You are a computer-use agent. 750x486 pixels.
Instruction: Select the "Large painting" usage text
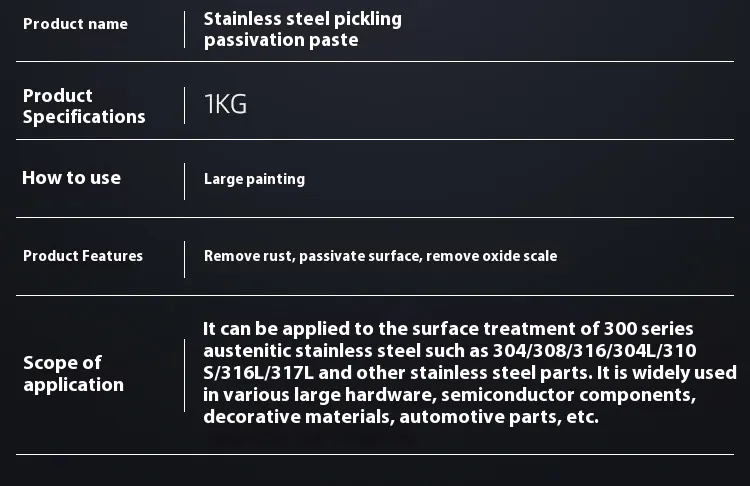tap(254, 179)
